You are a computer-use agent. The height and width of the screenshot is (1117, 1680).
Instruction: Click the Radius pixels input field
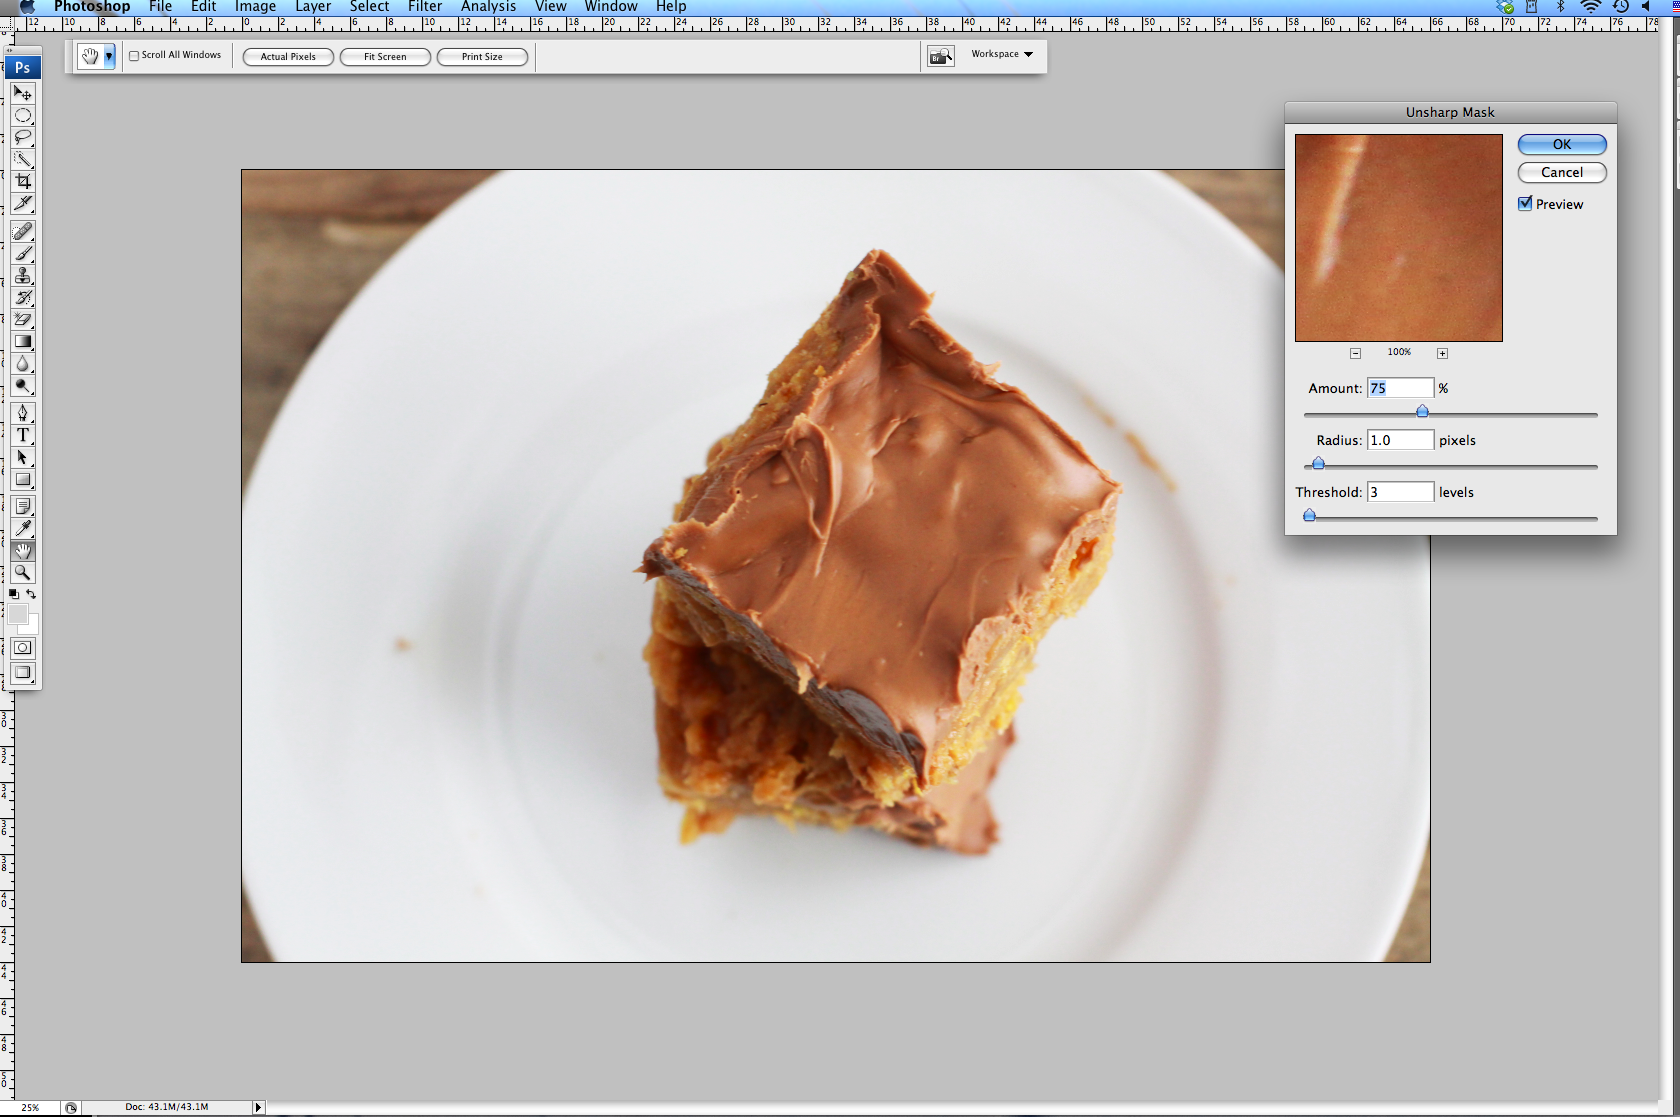point(1400,440)
